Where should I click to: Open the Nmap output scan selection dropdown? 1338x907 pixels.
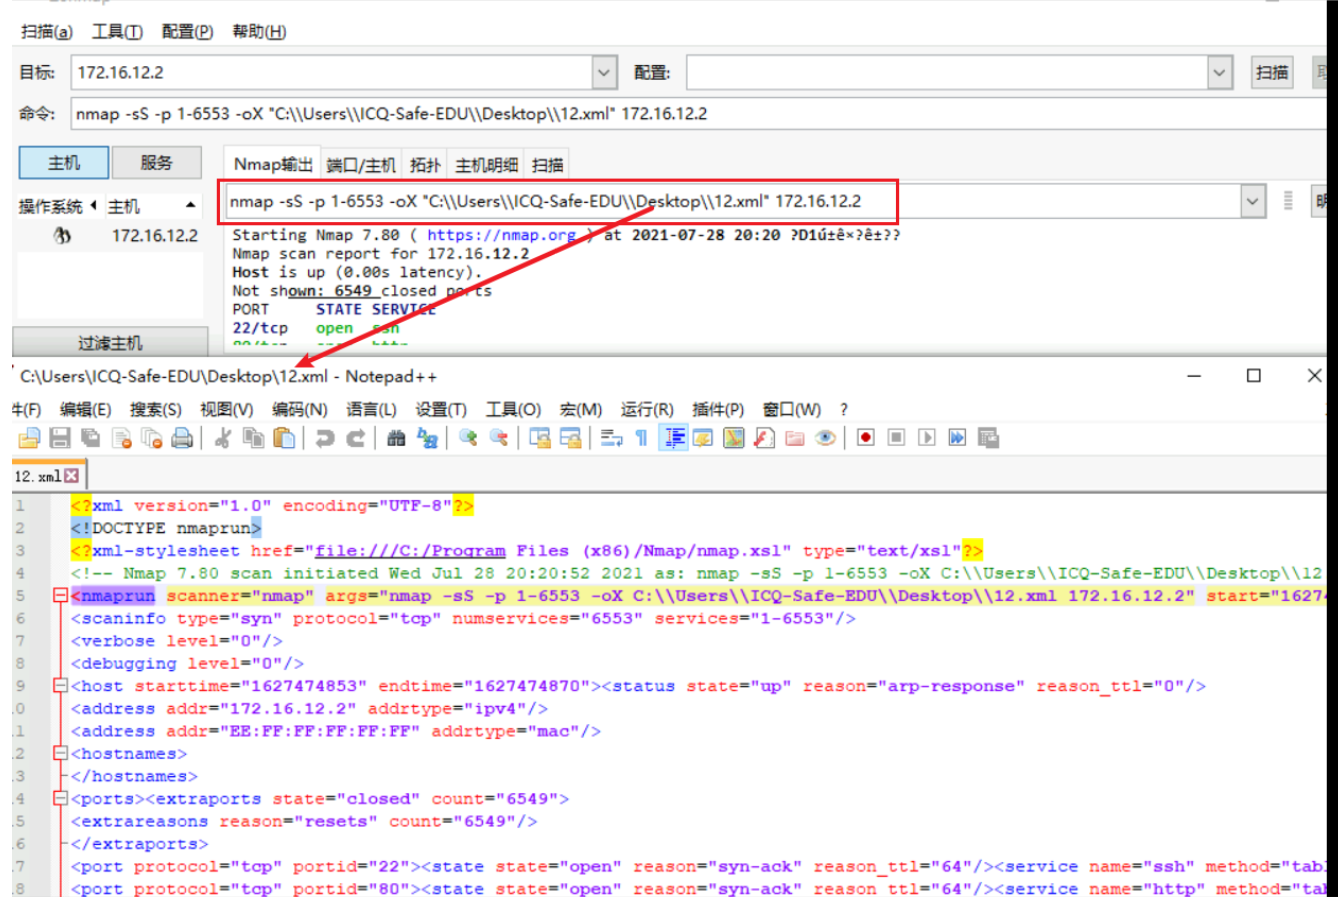pyautogui.click(x=1253, y=202)
